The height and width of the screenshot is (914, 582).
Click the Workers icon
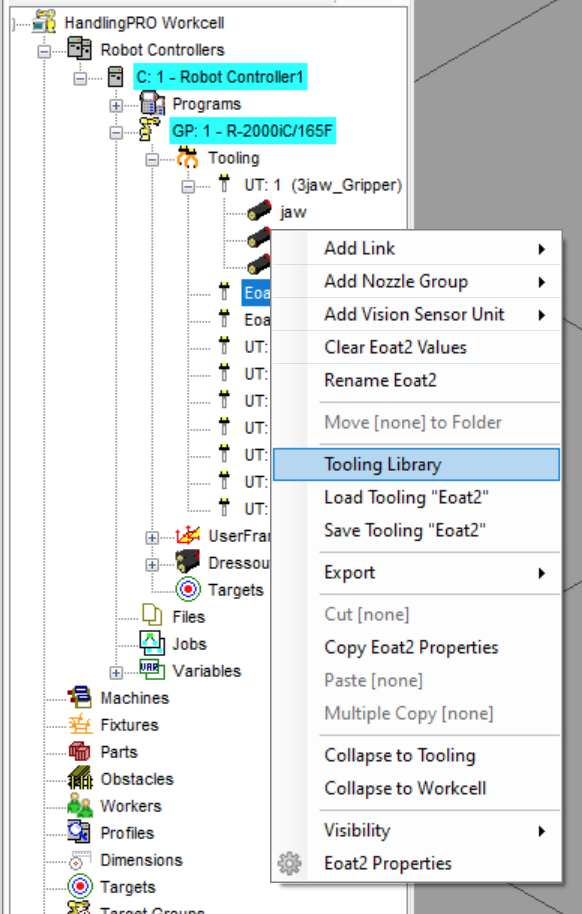pos(80,806)
